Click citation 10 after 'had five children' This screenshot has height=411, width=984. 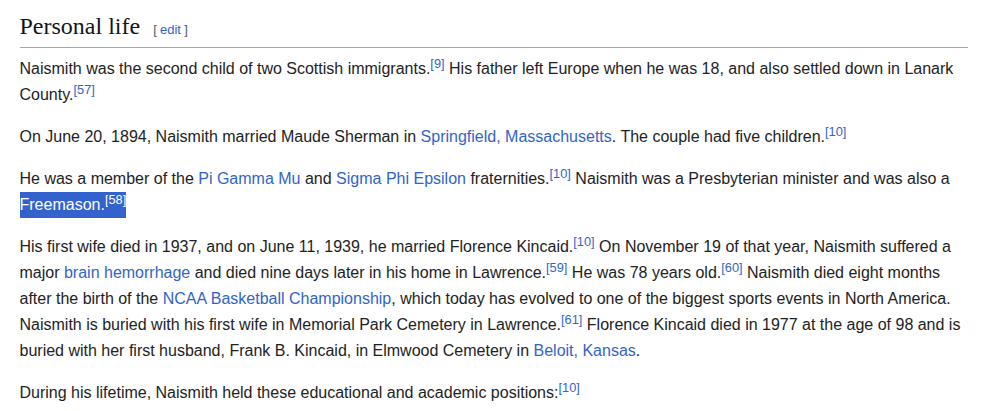[x=836, y=132]
